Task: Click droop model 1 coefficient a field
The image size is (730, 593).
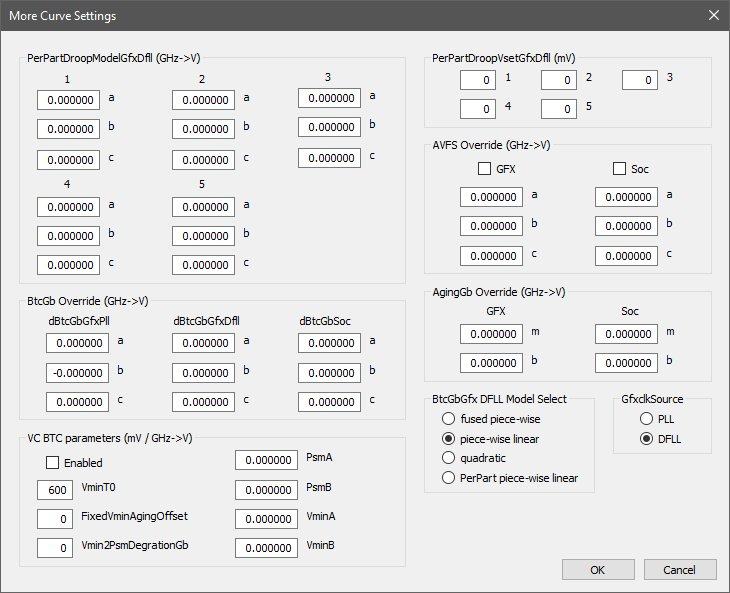Action: tap(68, 100)
